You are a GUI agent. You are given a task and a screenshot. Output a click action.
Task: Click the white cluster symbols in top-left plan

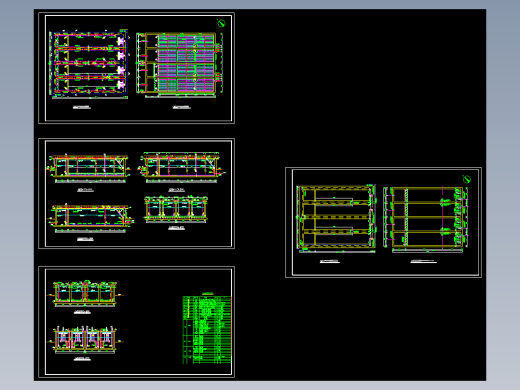[x=121, y=63]
